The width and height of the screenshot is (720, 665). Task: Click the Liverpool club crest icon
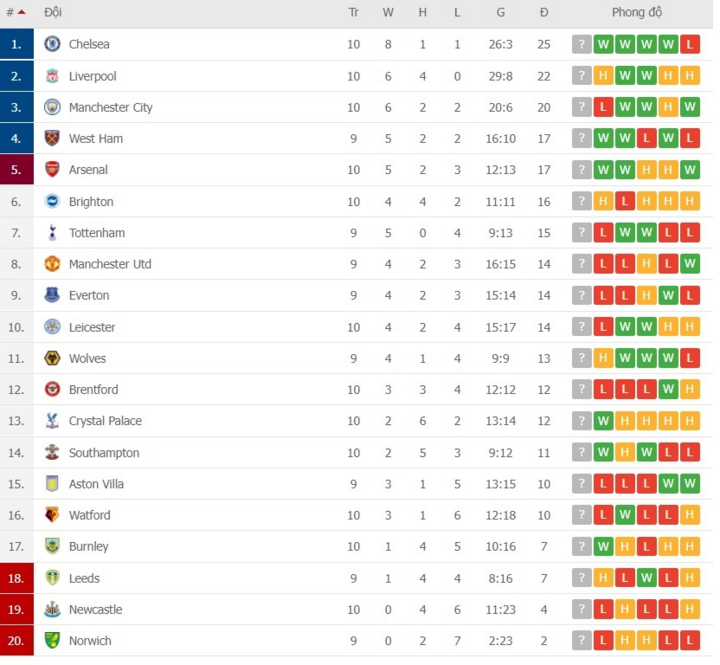[x=52, y=76]
